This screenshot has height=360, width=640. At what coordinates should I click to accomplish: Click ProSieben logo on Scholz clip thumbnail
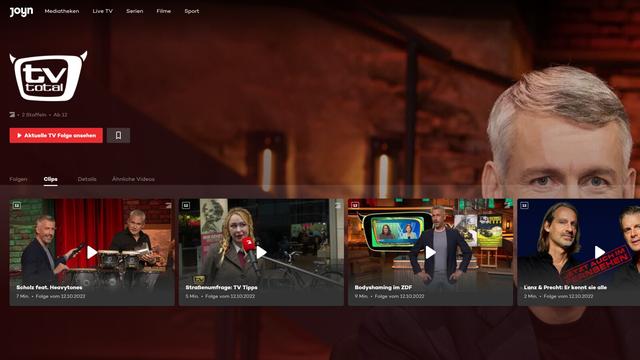[169, 205]
